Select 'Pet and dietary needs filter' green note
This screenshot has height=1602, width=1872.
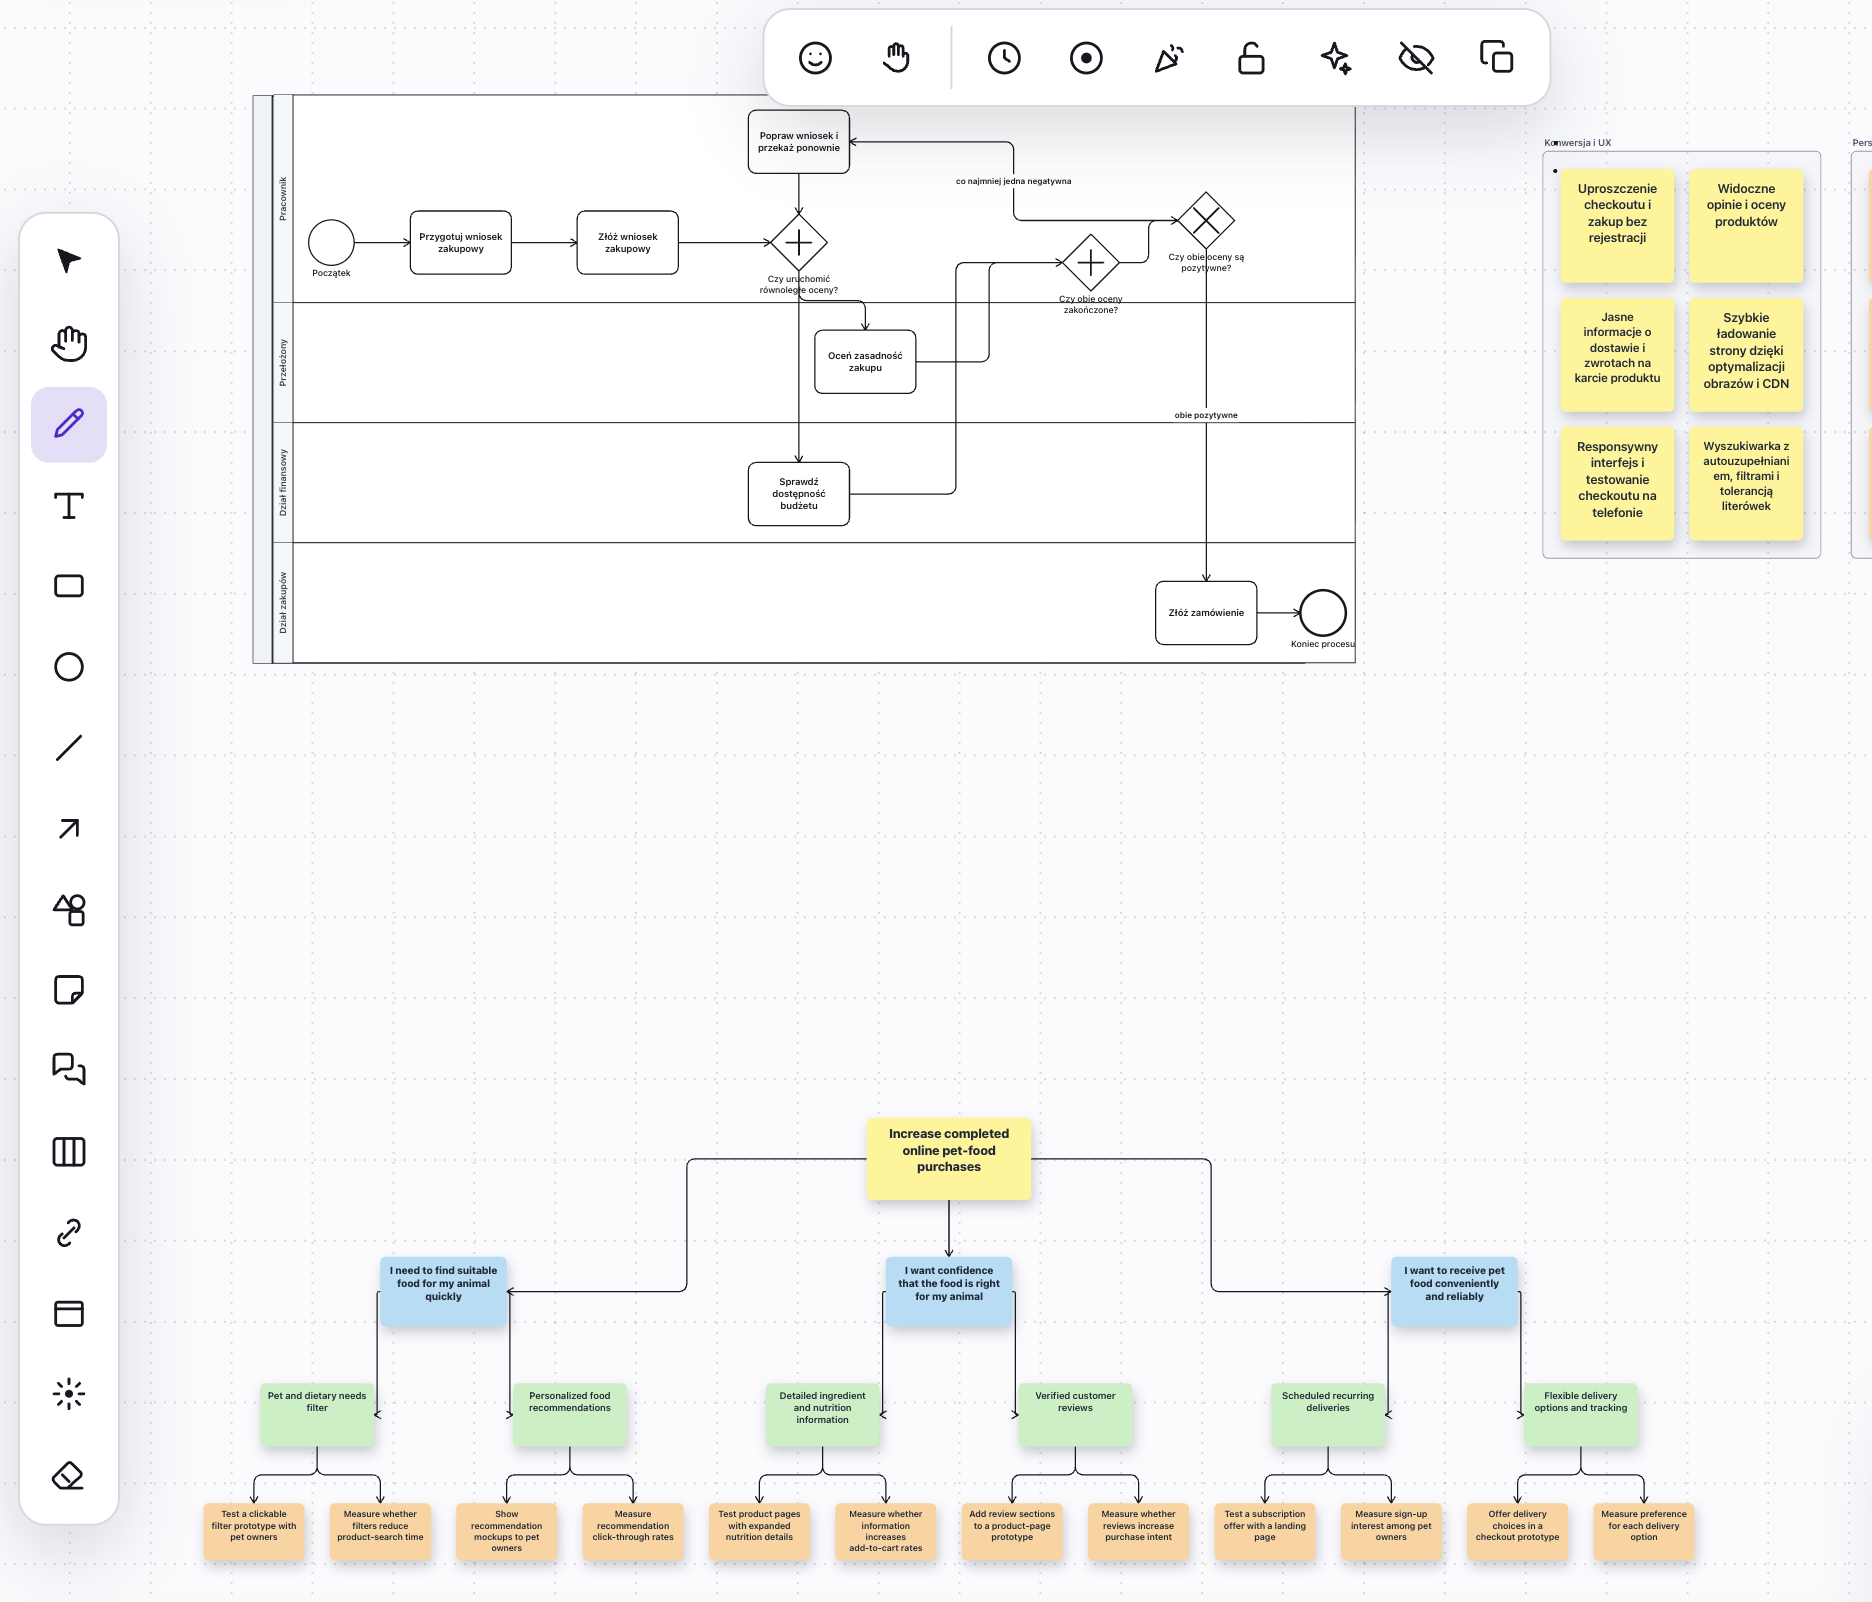point(317,1414)
